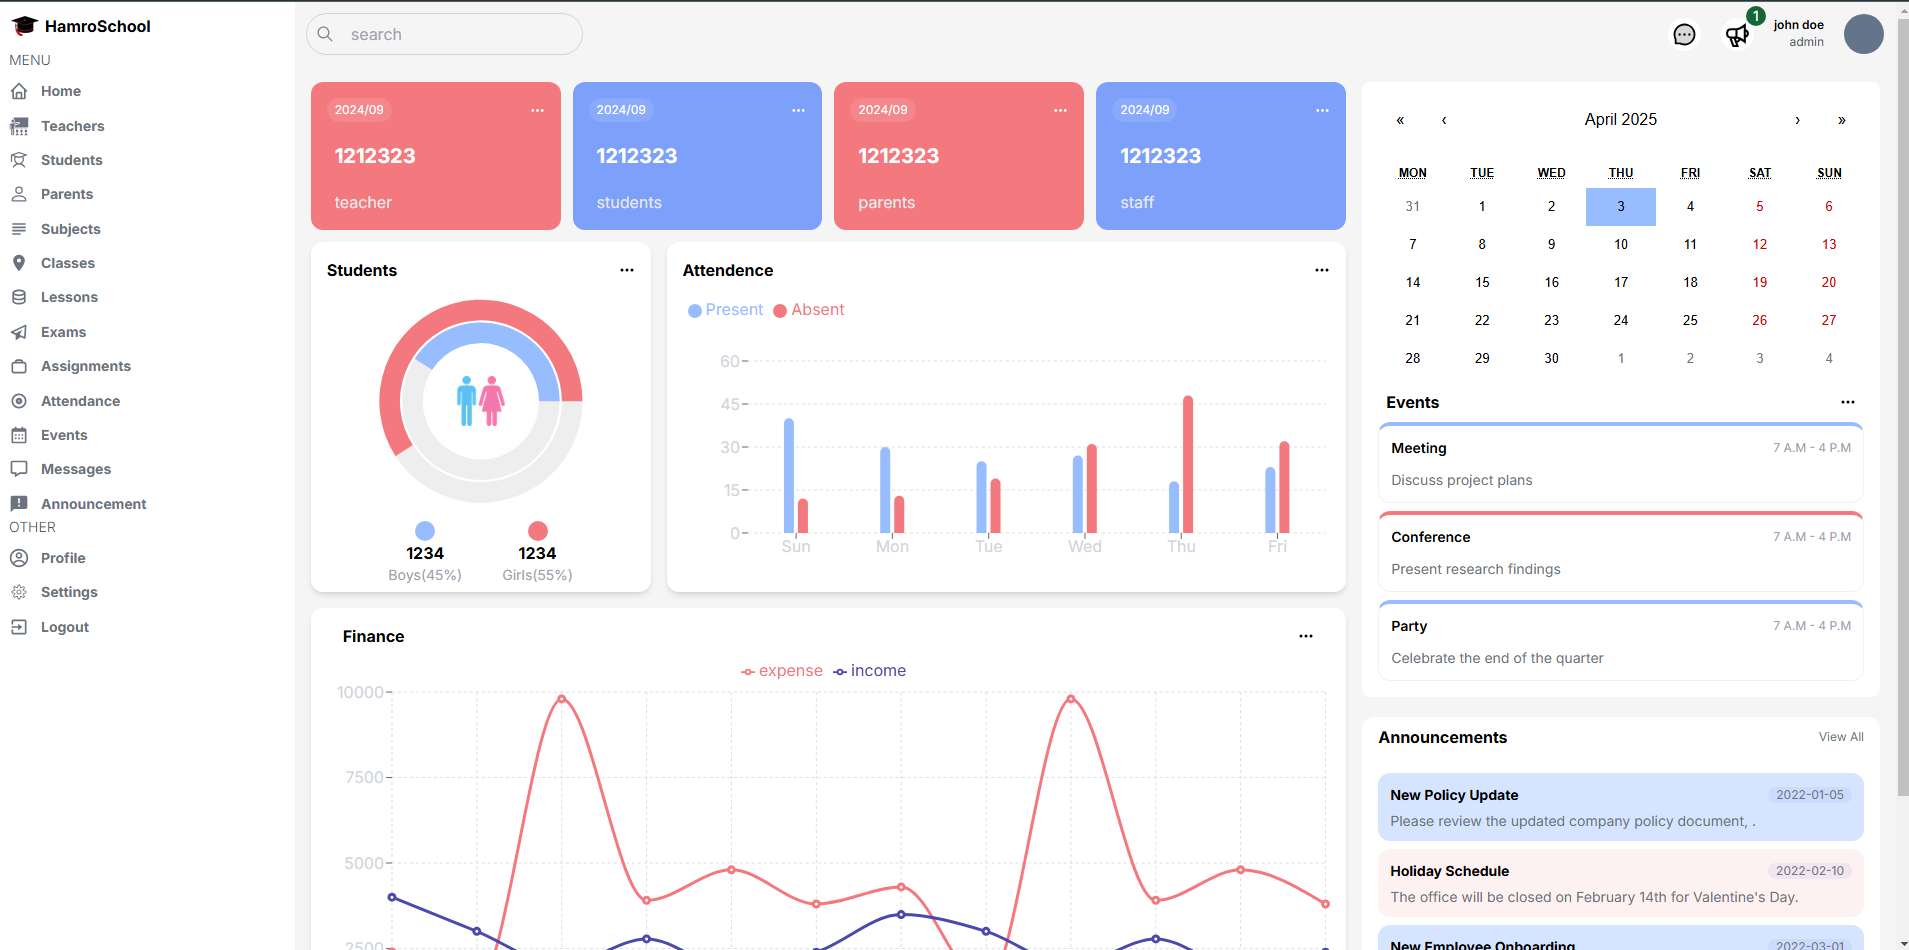The image size is (1909, 950).
Task: Click the Profile user icon in sidebar
Action: [19, 558]
